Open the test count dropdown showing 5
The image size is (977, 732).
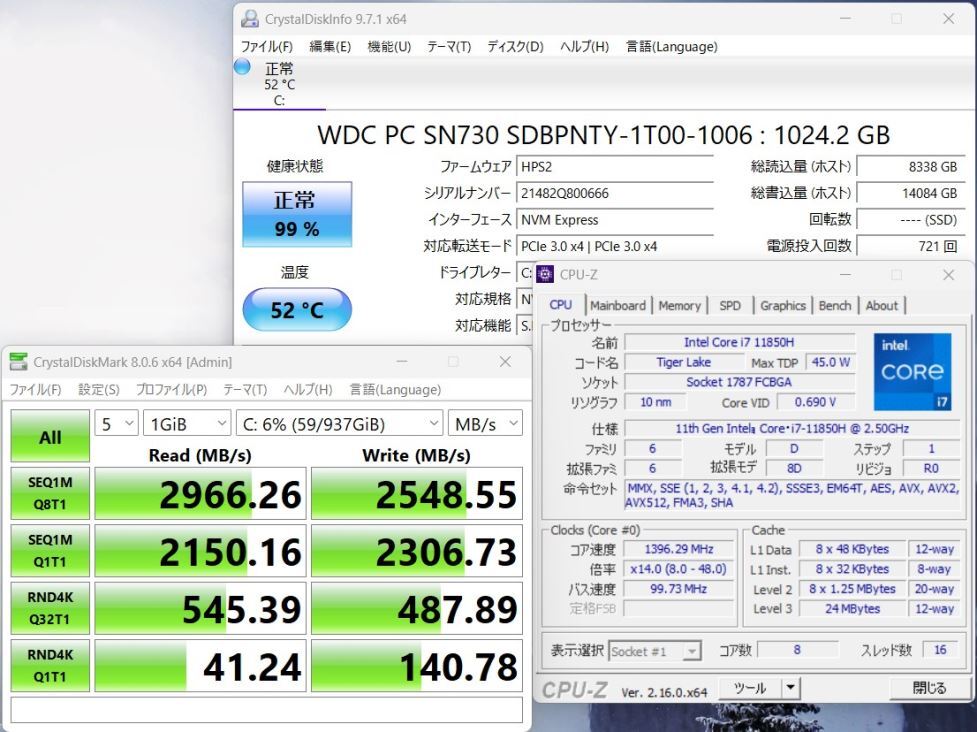(117, 424)
